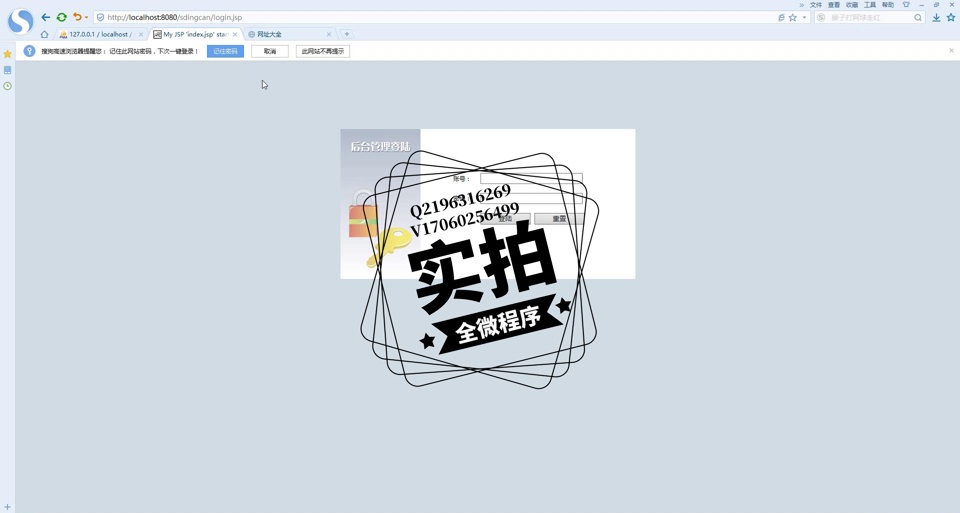Image resolution: width=960 pixels, height=513 pixels.
Task: Open the sidebar bookmark panel icon
Action: 7,70
